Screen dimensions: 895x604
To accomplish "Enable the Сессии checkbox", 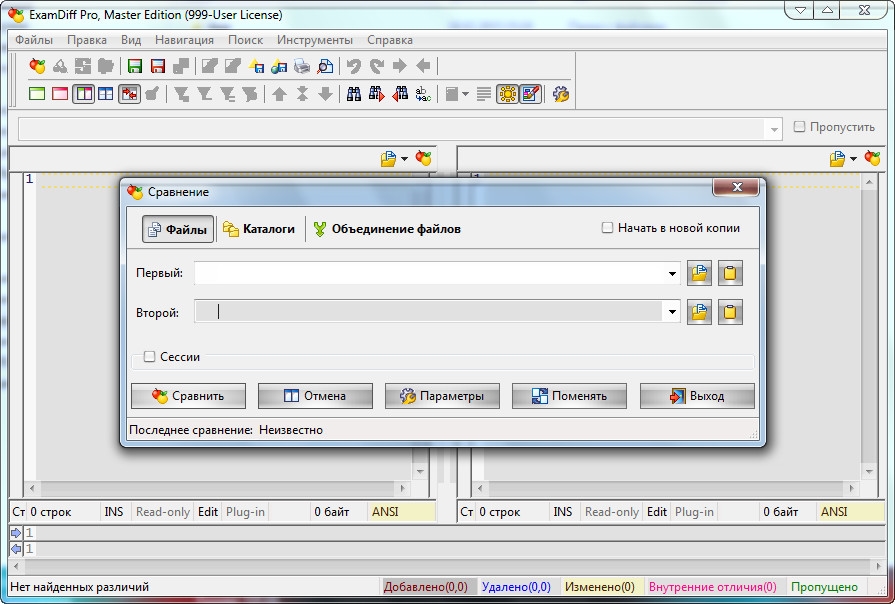I will 149,357.
